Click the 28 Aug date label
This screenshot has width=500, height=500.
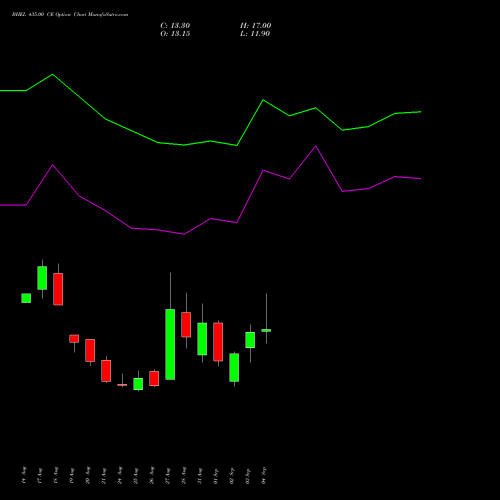pos(184,475)
